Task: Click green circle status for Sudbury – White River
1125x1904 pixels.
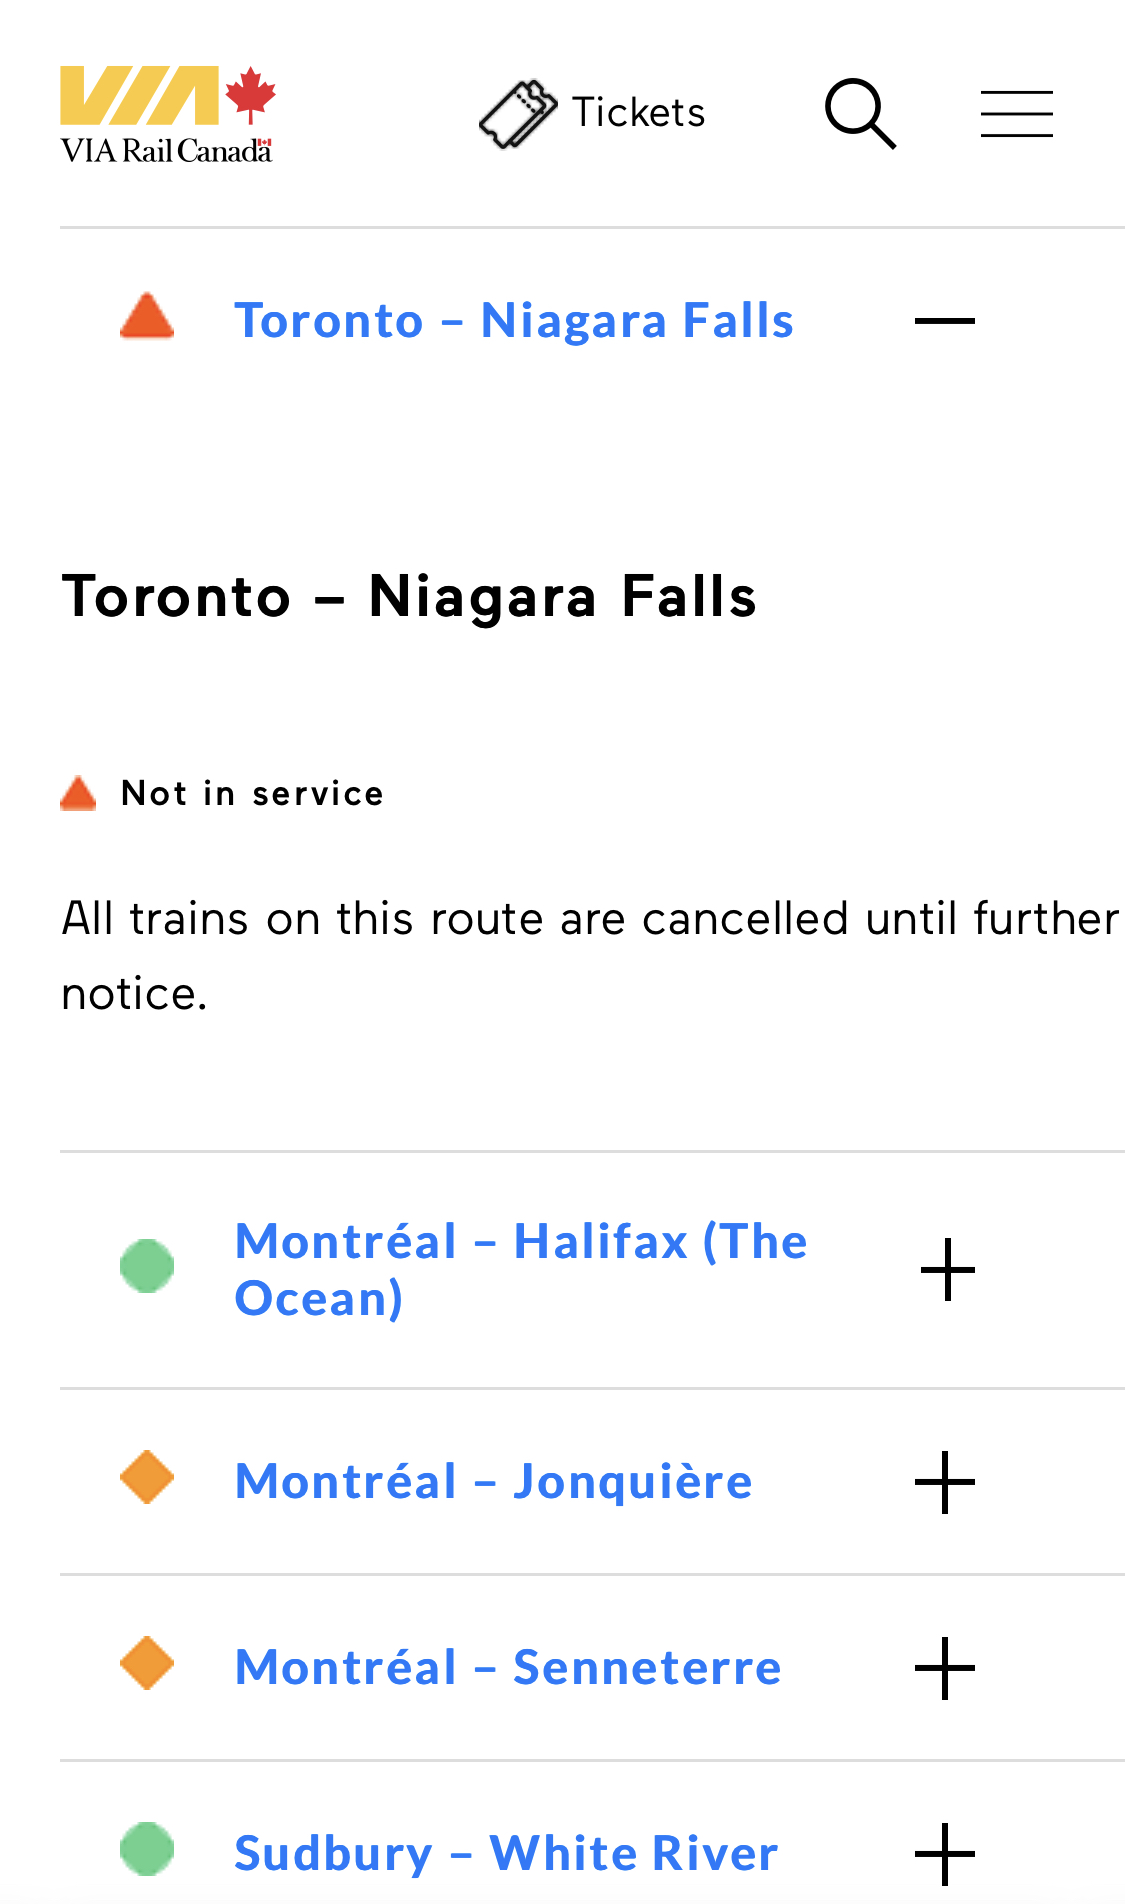Action: pos(147,1849)
